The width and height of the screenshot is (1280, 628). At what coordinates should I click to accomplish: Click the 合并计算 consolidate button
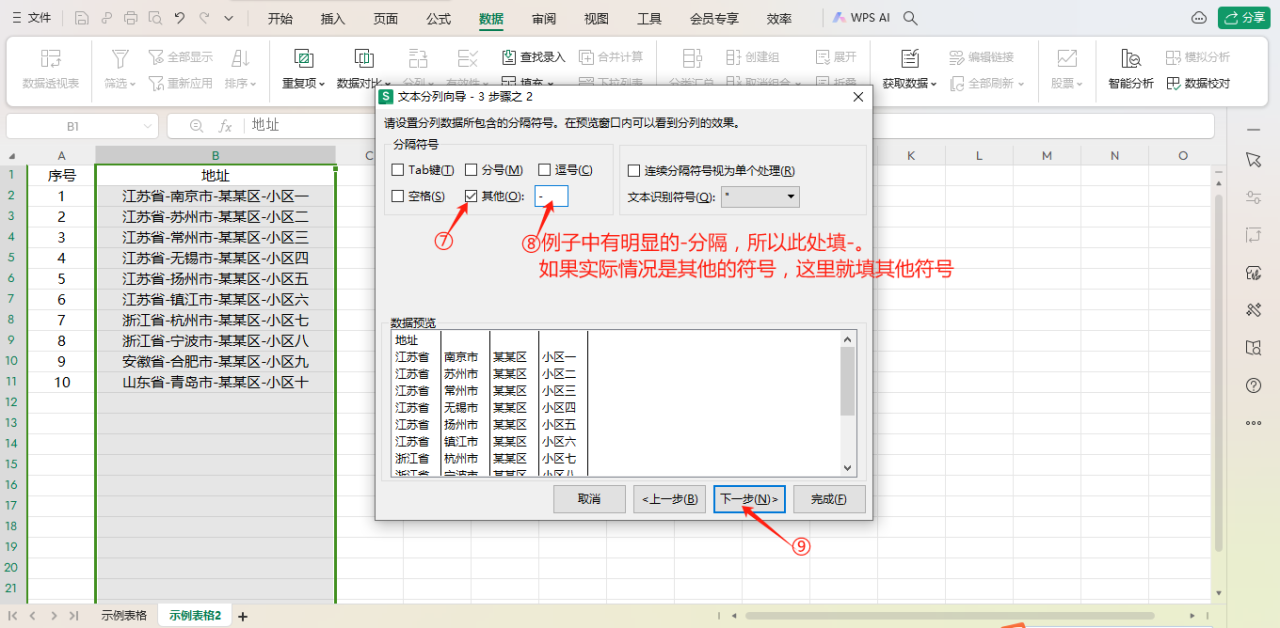tap(610, 57)
